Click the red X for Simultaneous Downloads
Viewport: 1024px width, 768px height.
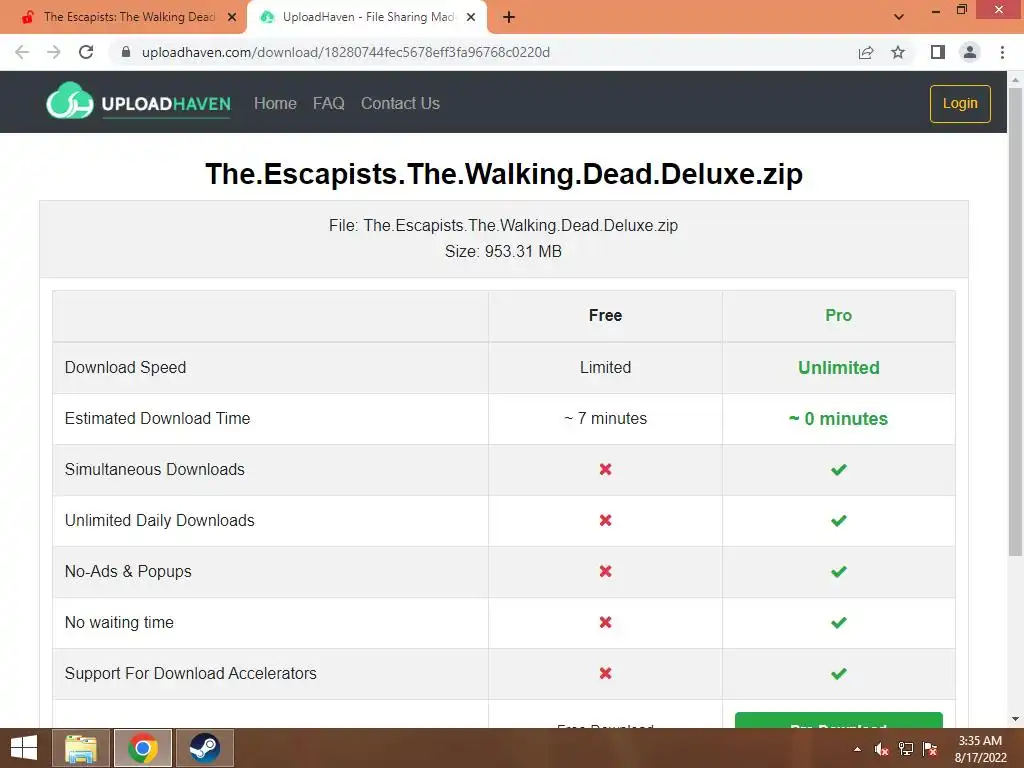coord(605,469)
